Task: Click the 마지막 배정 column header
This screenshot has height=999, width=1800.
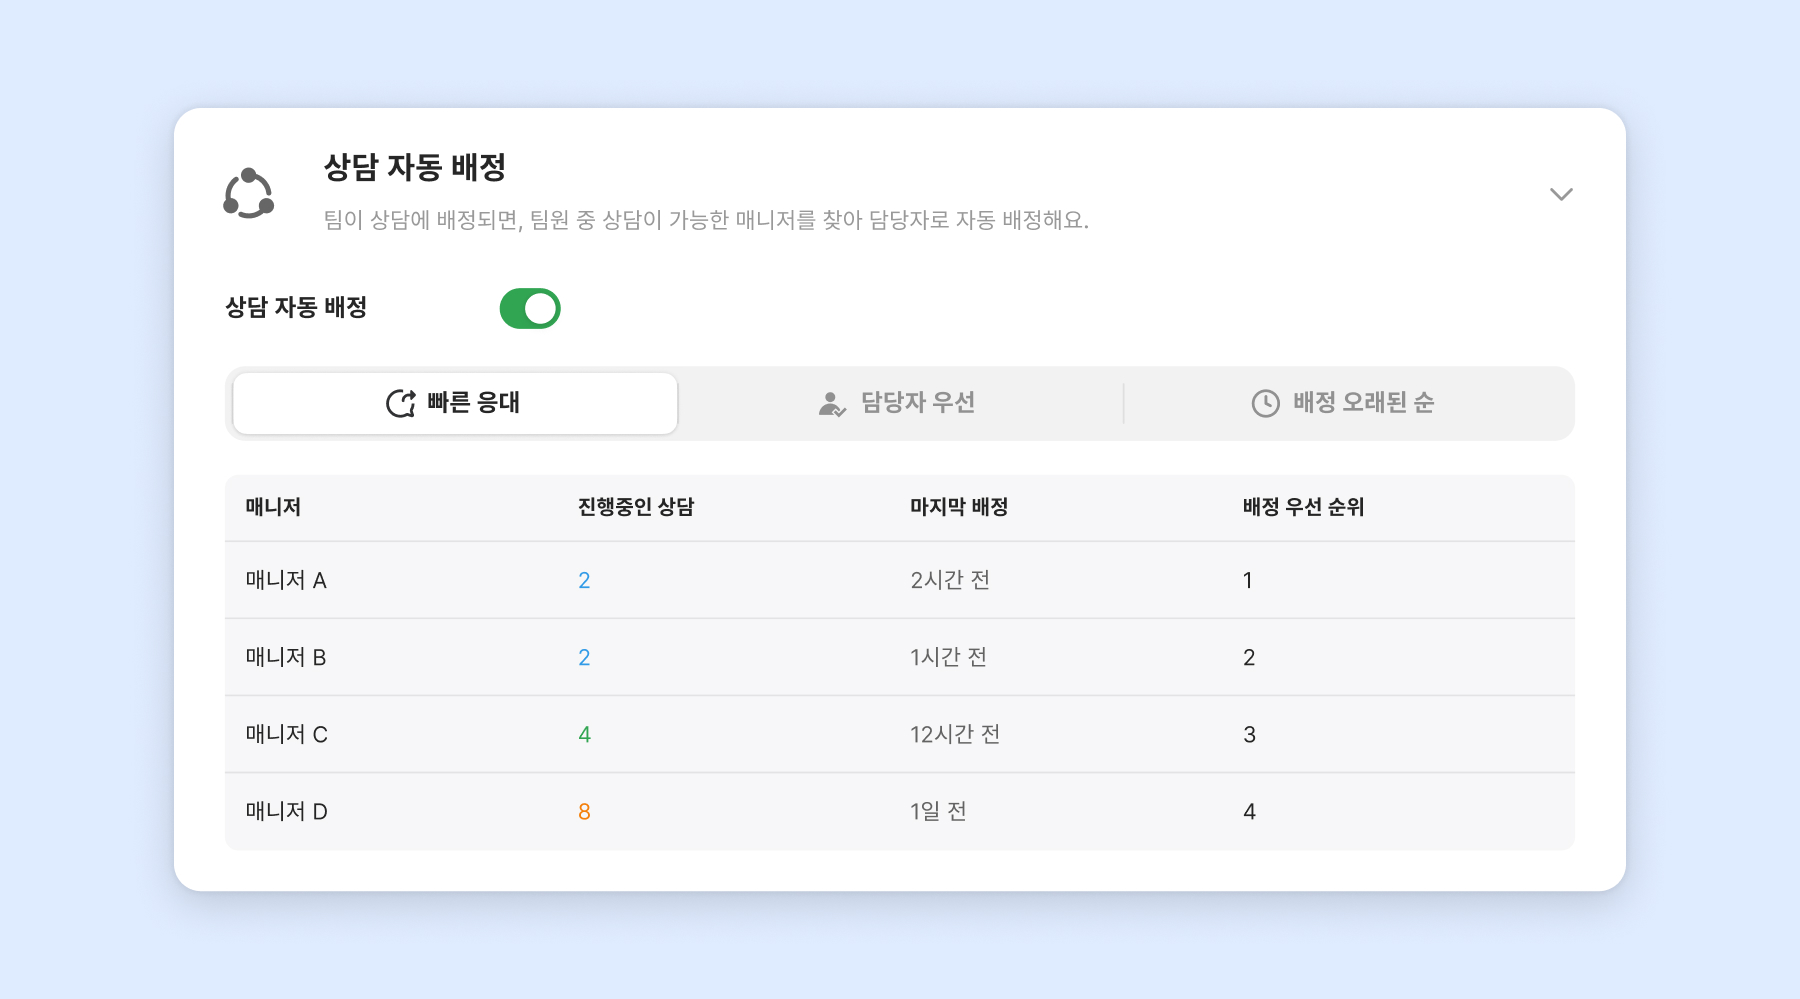Action: [958, 507]
